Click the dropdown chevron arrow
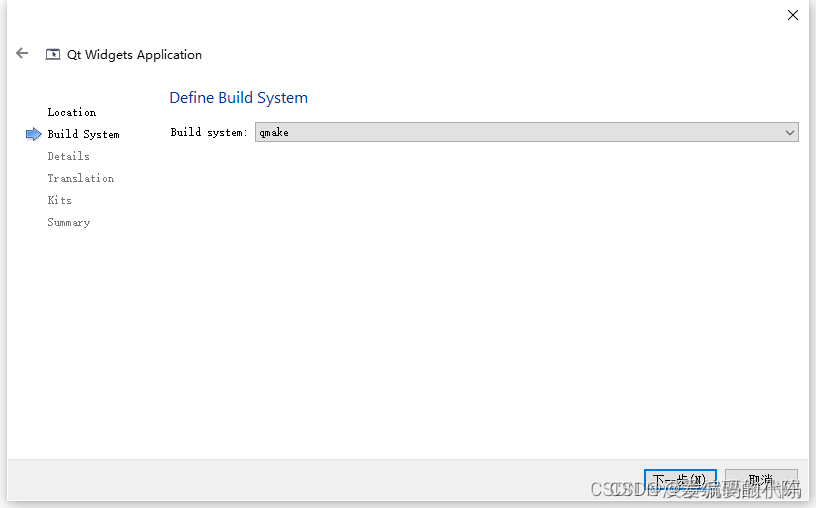 789,133
